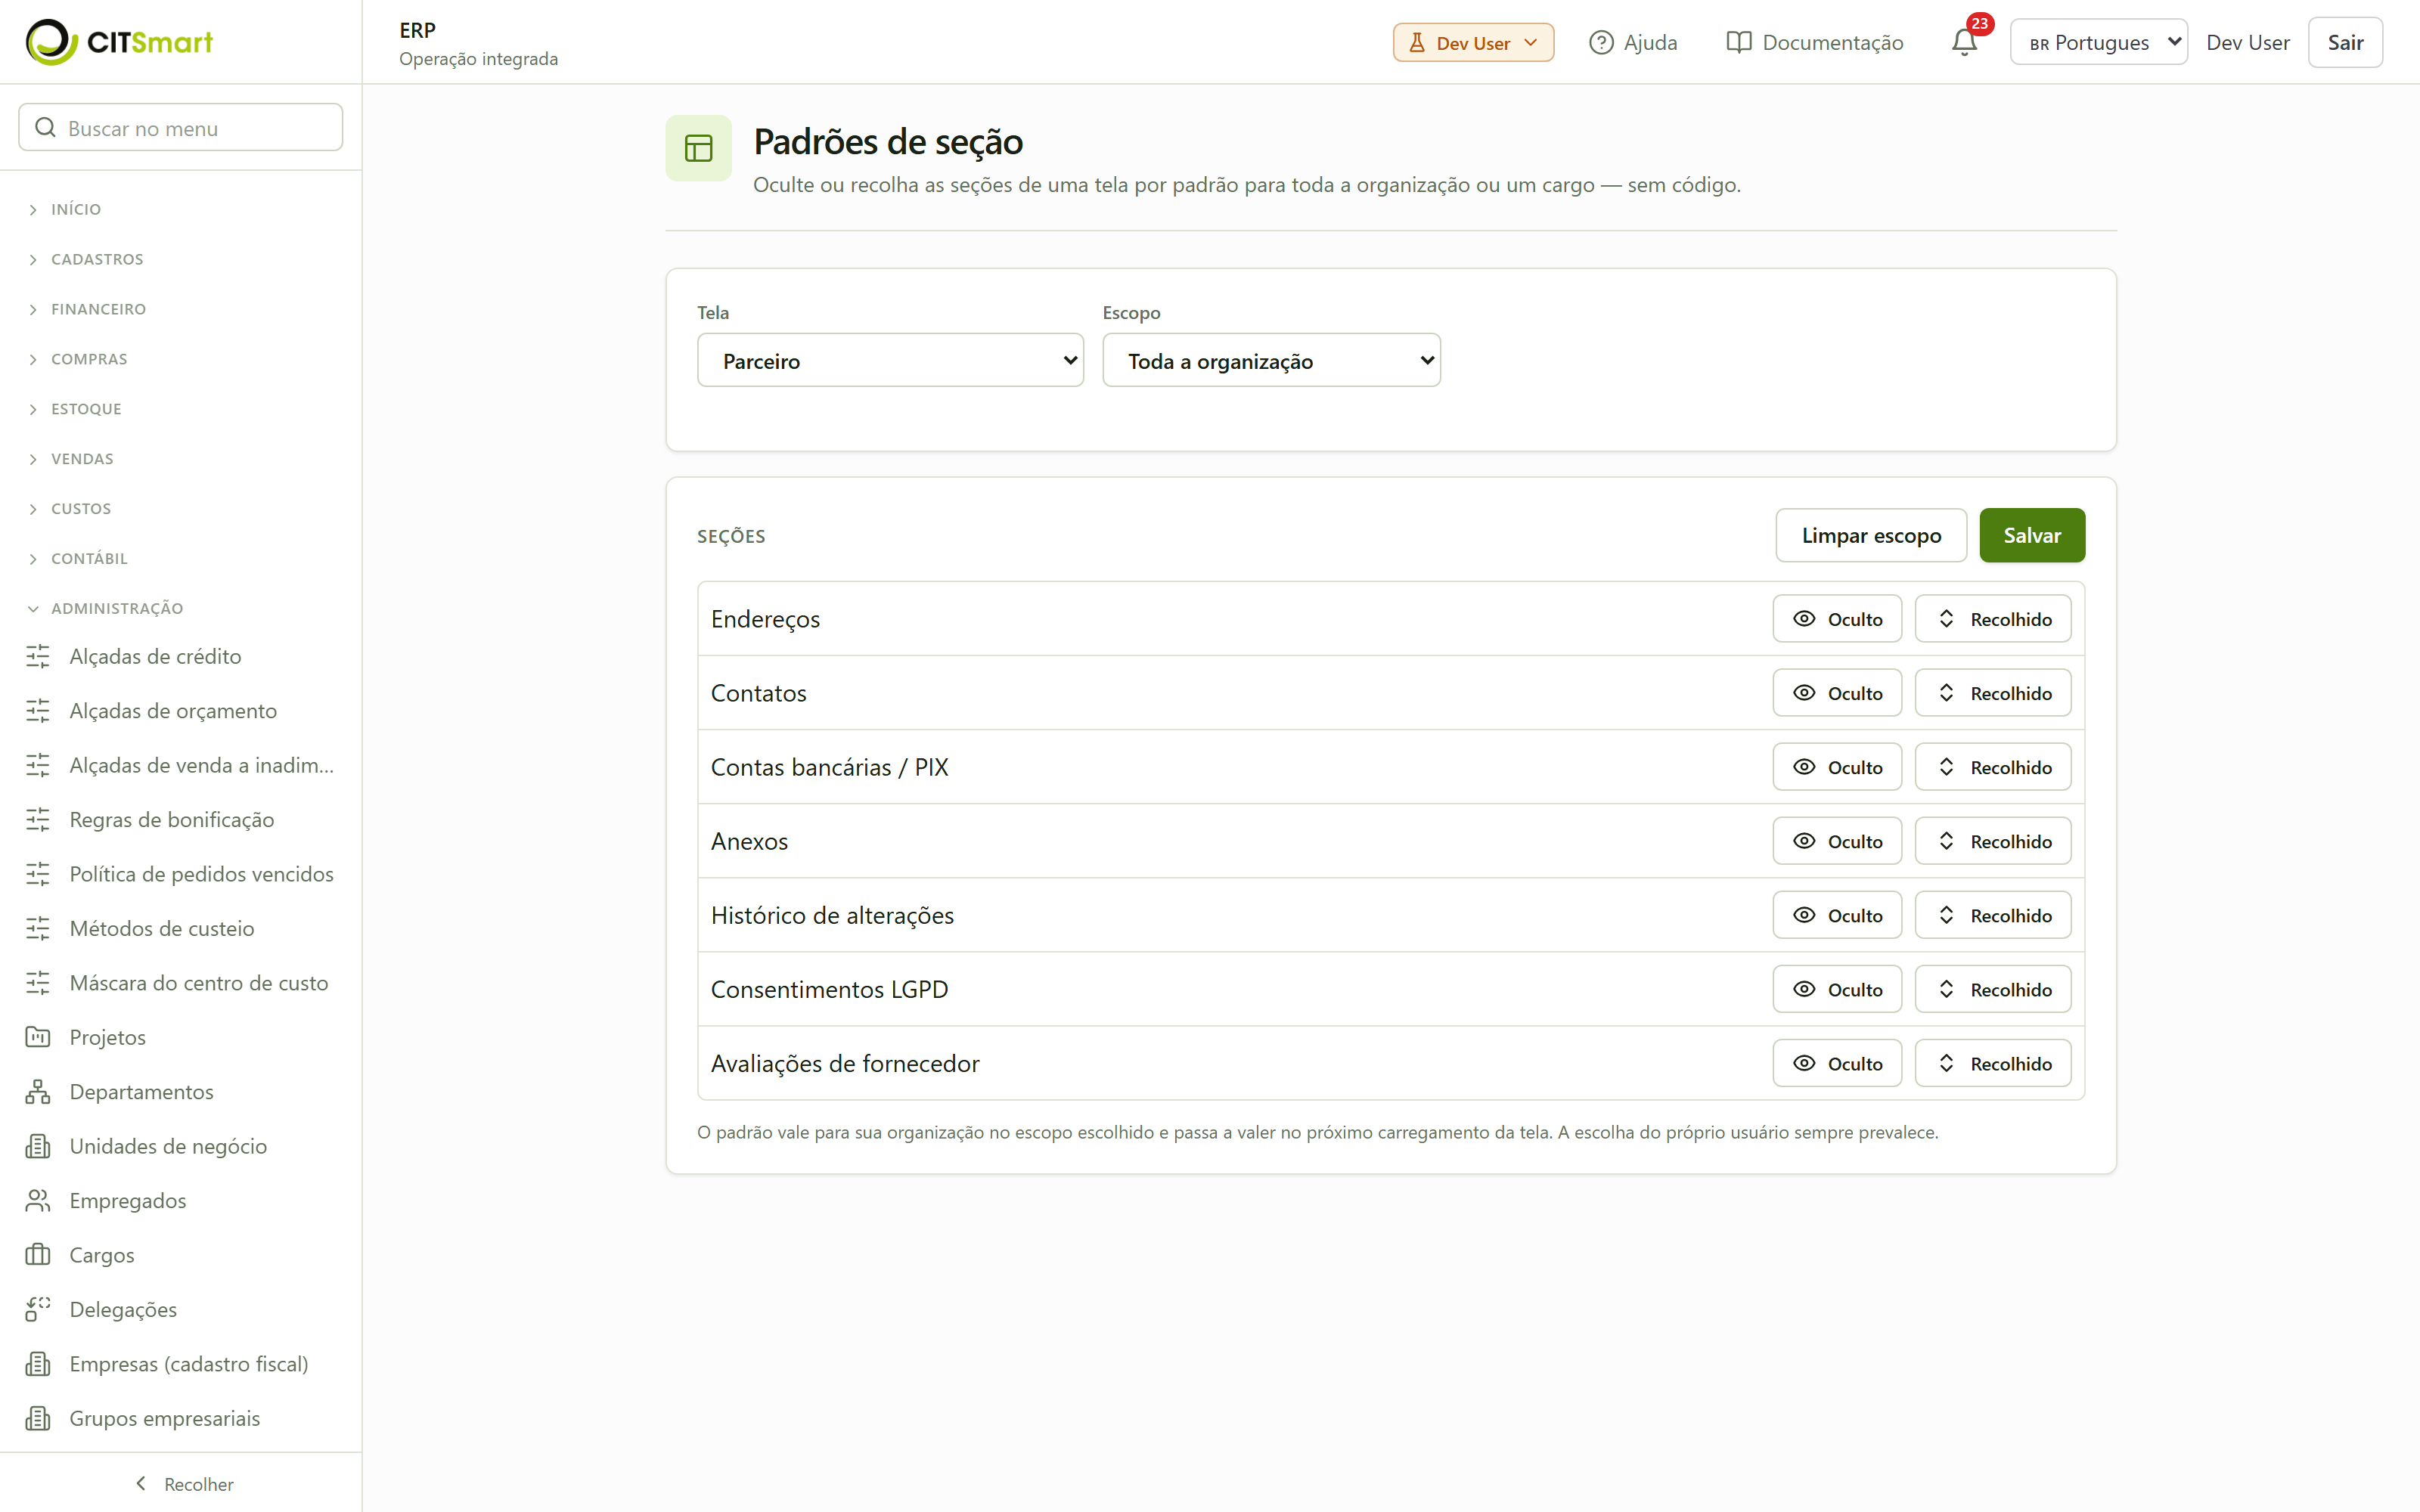Open Projetos folder icon in sidebar
This screenshot has width=2420, height=1512.
38,1037
